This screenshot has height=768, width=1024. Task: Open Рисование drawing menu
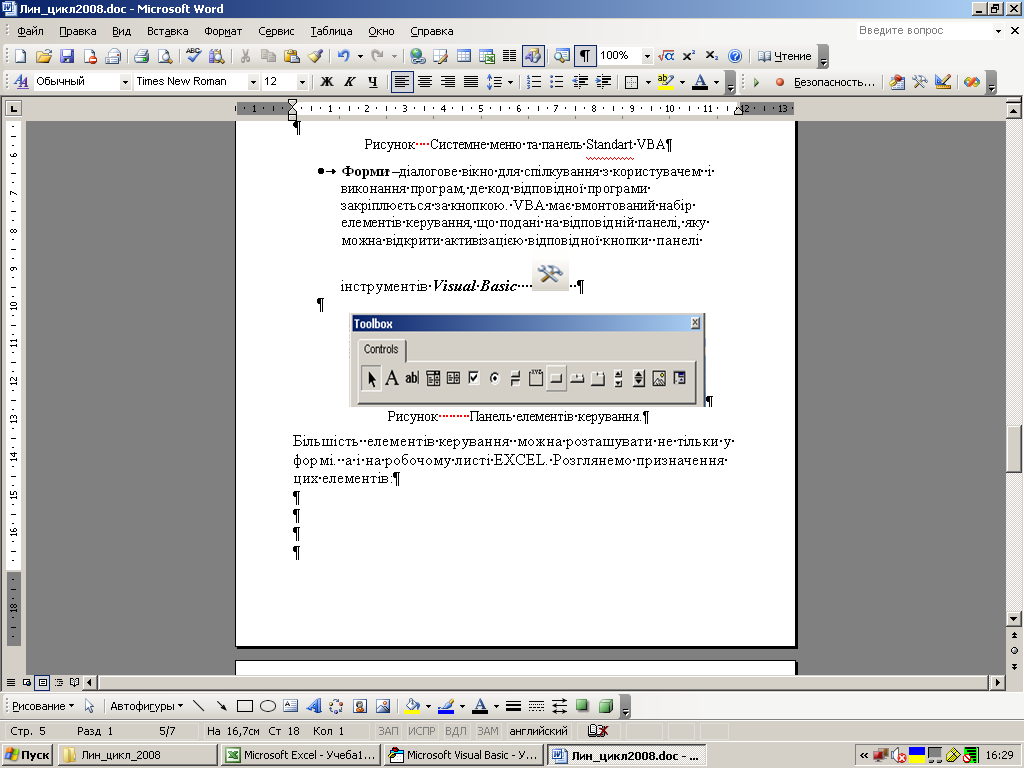tap(42, 706)
